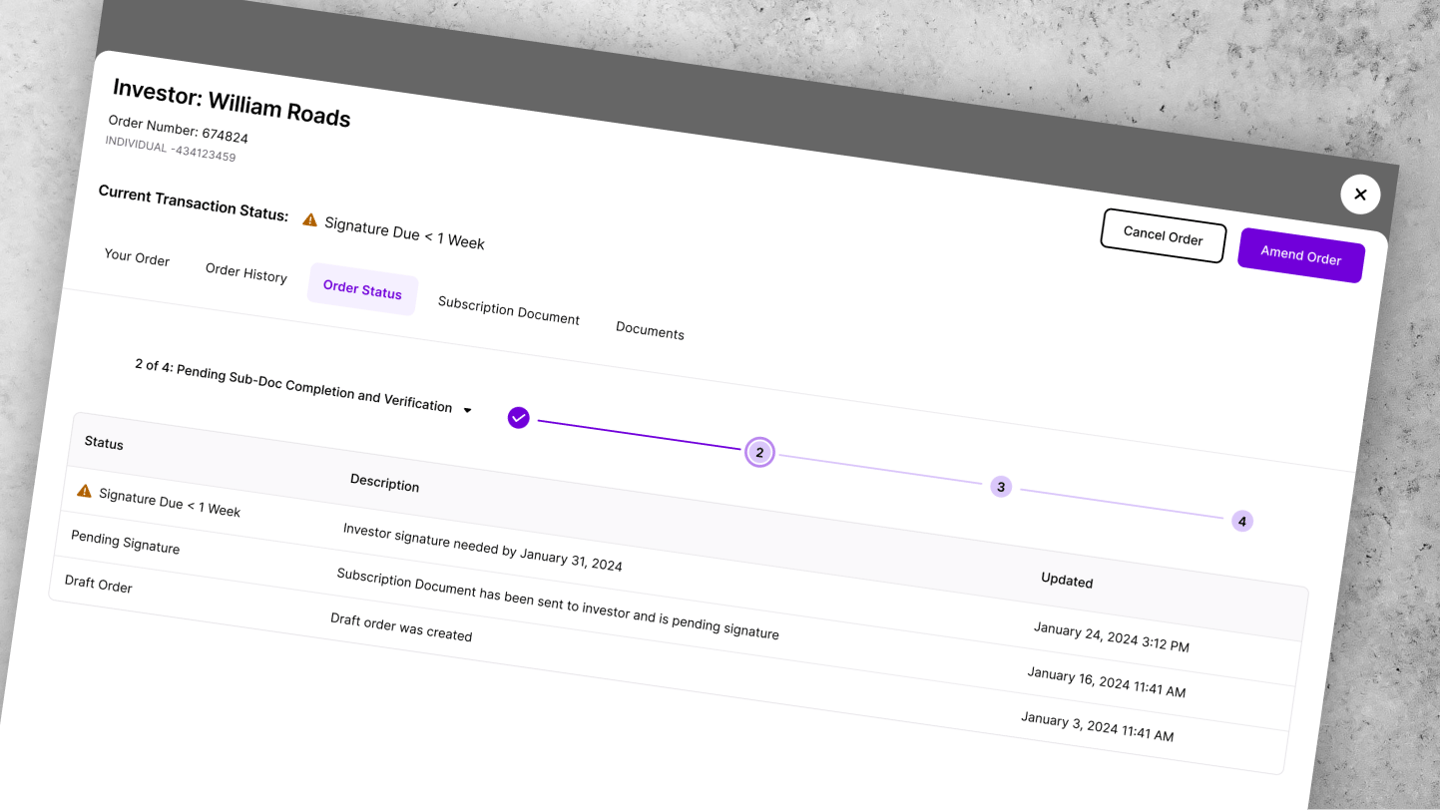
Task: Click the January 24, 2024 3:12 PM timestamp
Action: point(1111,636)
